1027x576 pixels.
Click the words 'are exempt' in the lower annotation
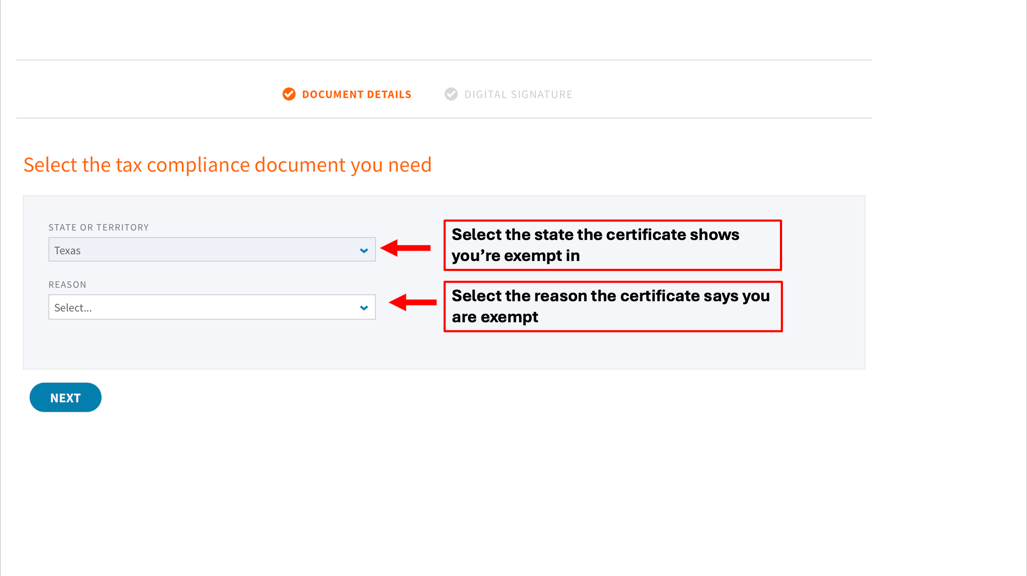pos(495,317)
